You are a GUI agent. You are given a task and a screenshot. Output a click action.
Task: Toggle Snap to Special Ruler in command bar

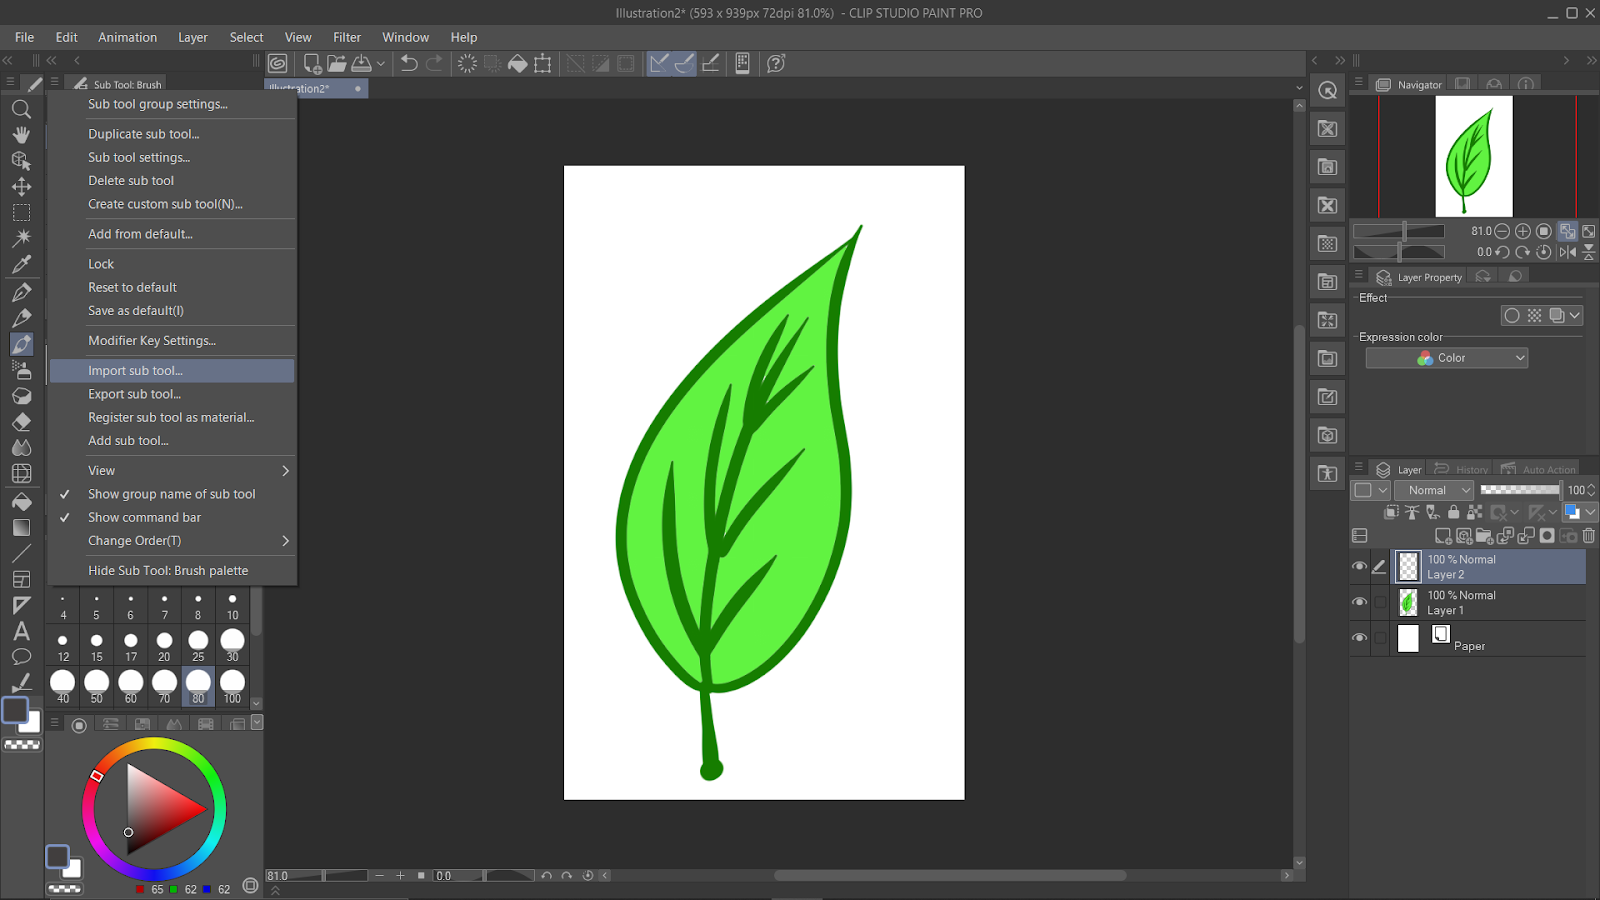pyautogui.click(x=684, y=63)
